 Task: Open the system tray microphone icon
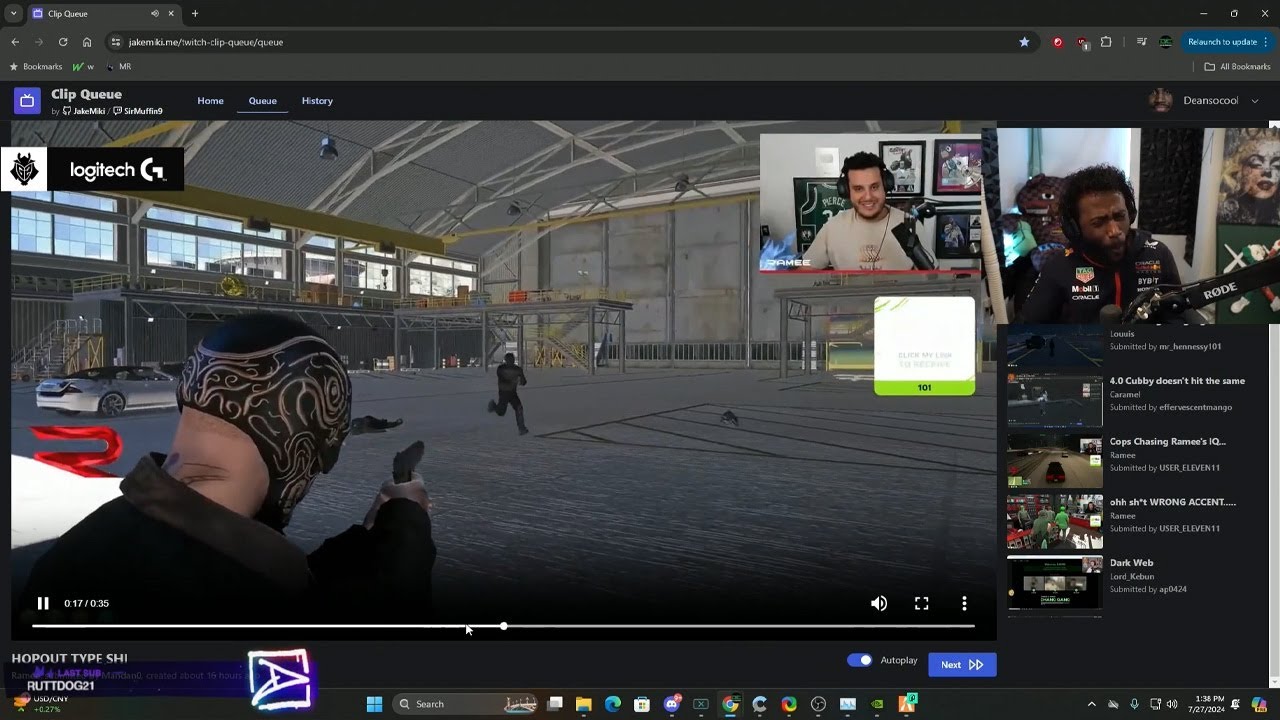[x=1134, y=704]
